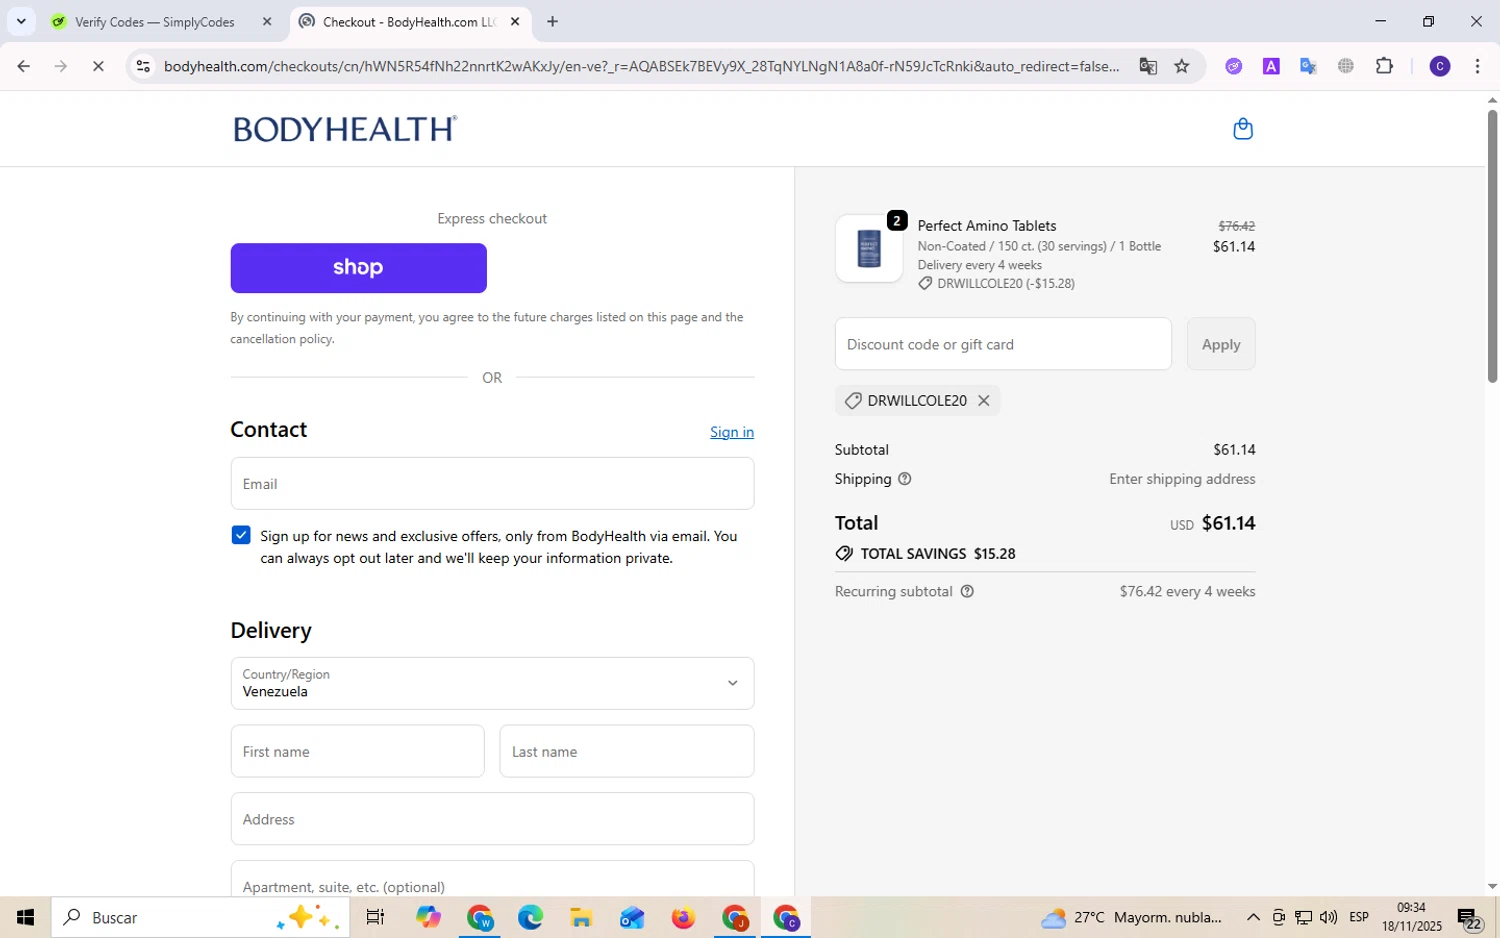Screen dimensions: 1500x938
Task: View site information icon in address bar
Action: coord(143,66)
